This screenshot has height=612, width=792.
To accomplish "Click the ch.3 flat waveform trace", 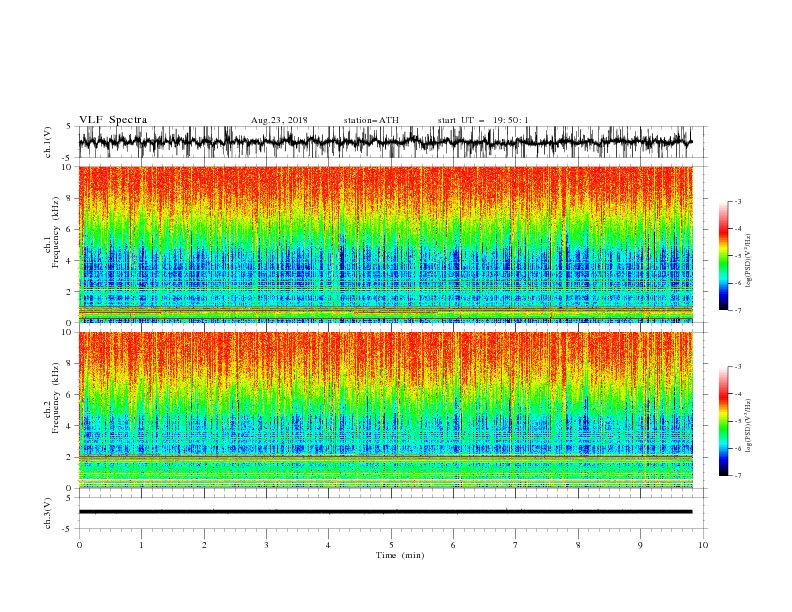I will [385, 512].
